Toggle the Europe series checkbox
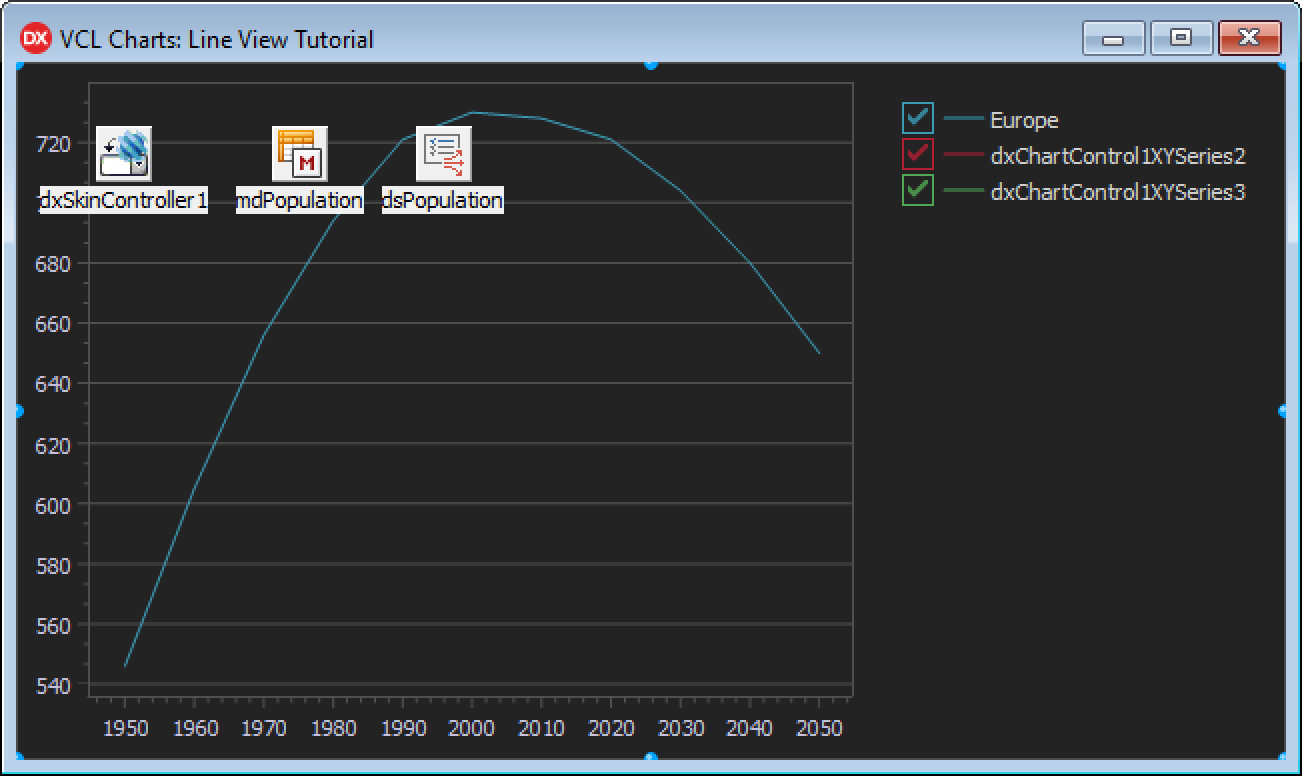The width and height of the screenshot is (1302, 776). click(917, 119)
